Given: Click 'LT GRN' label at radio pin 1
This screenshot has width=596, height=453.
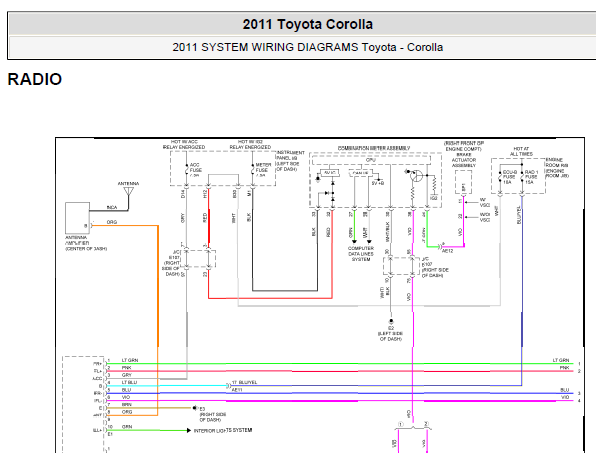Looking at the screenshot, I should coord(130,360).
